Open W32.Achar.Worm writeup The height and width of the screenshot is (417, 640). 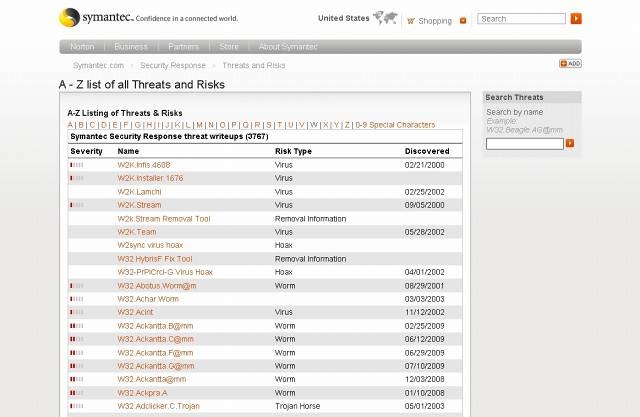(x=148, y=299)
